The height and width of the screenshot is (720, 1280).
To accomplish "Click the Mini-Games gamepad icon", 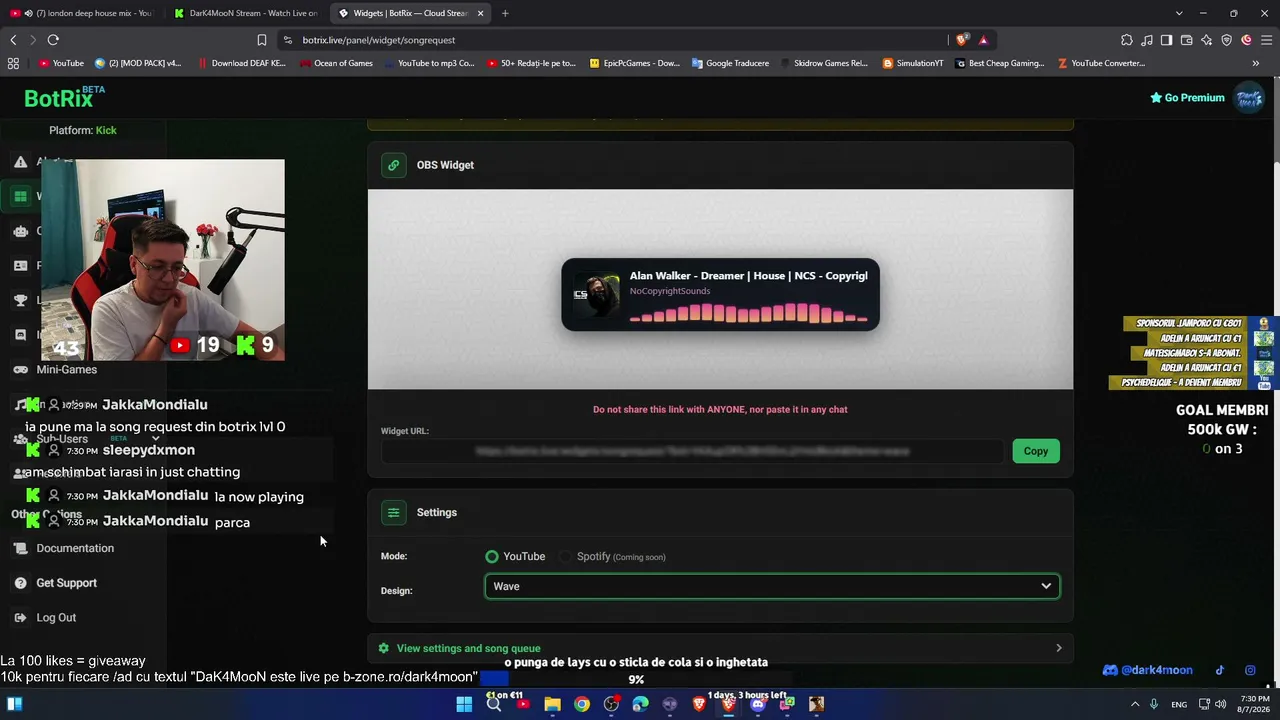I will coord(20,369).
